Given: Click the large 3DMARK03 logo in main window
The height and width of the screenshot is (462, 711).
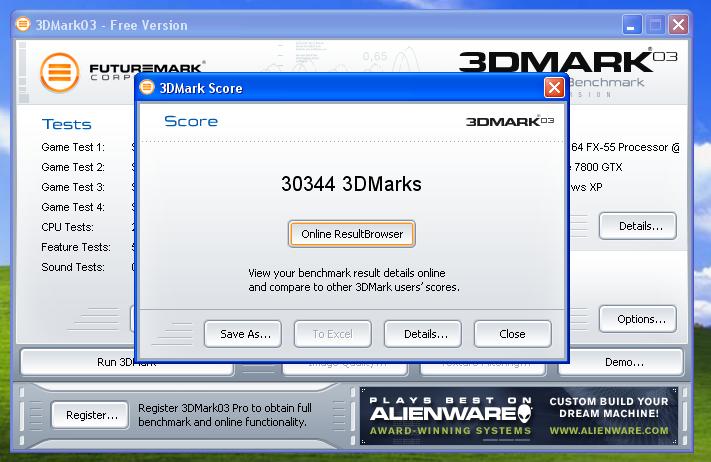Looking at the screenshot, I should [568, 62].
